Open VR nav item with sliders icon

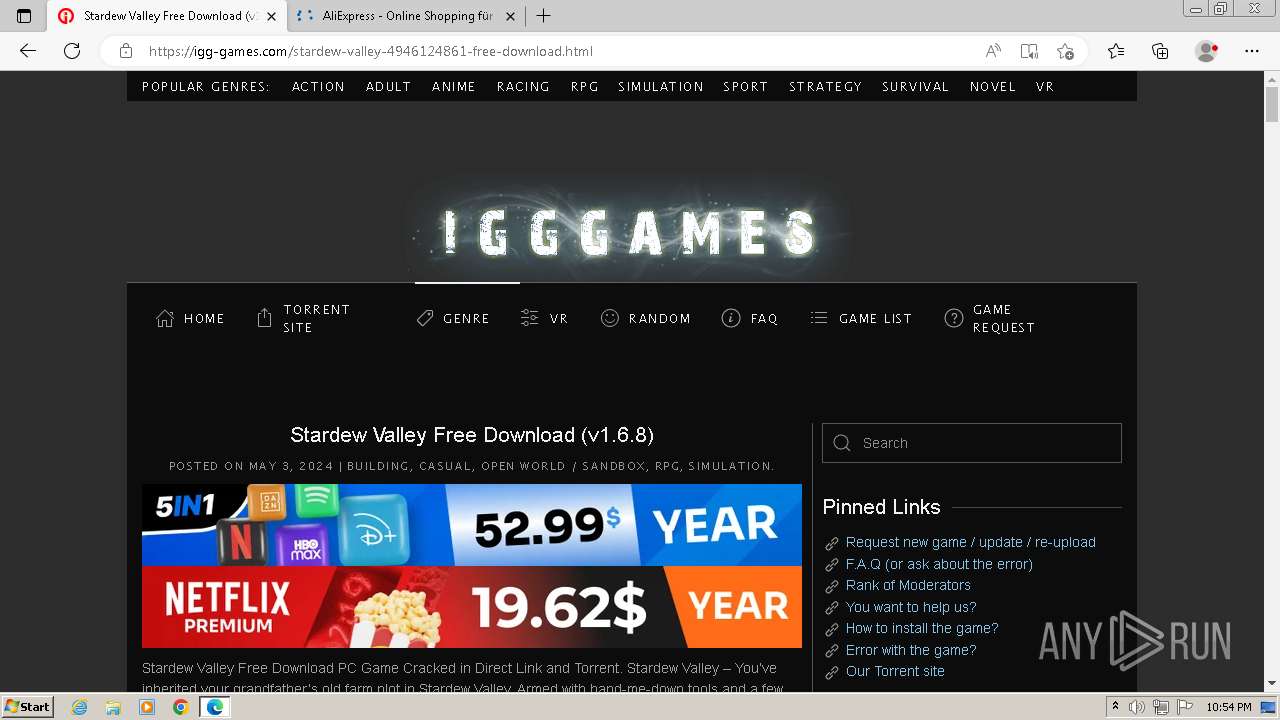click(545, 319)
